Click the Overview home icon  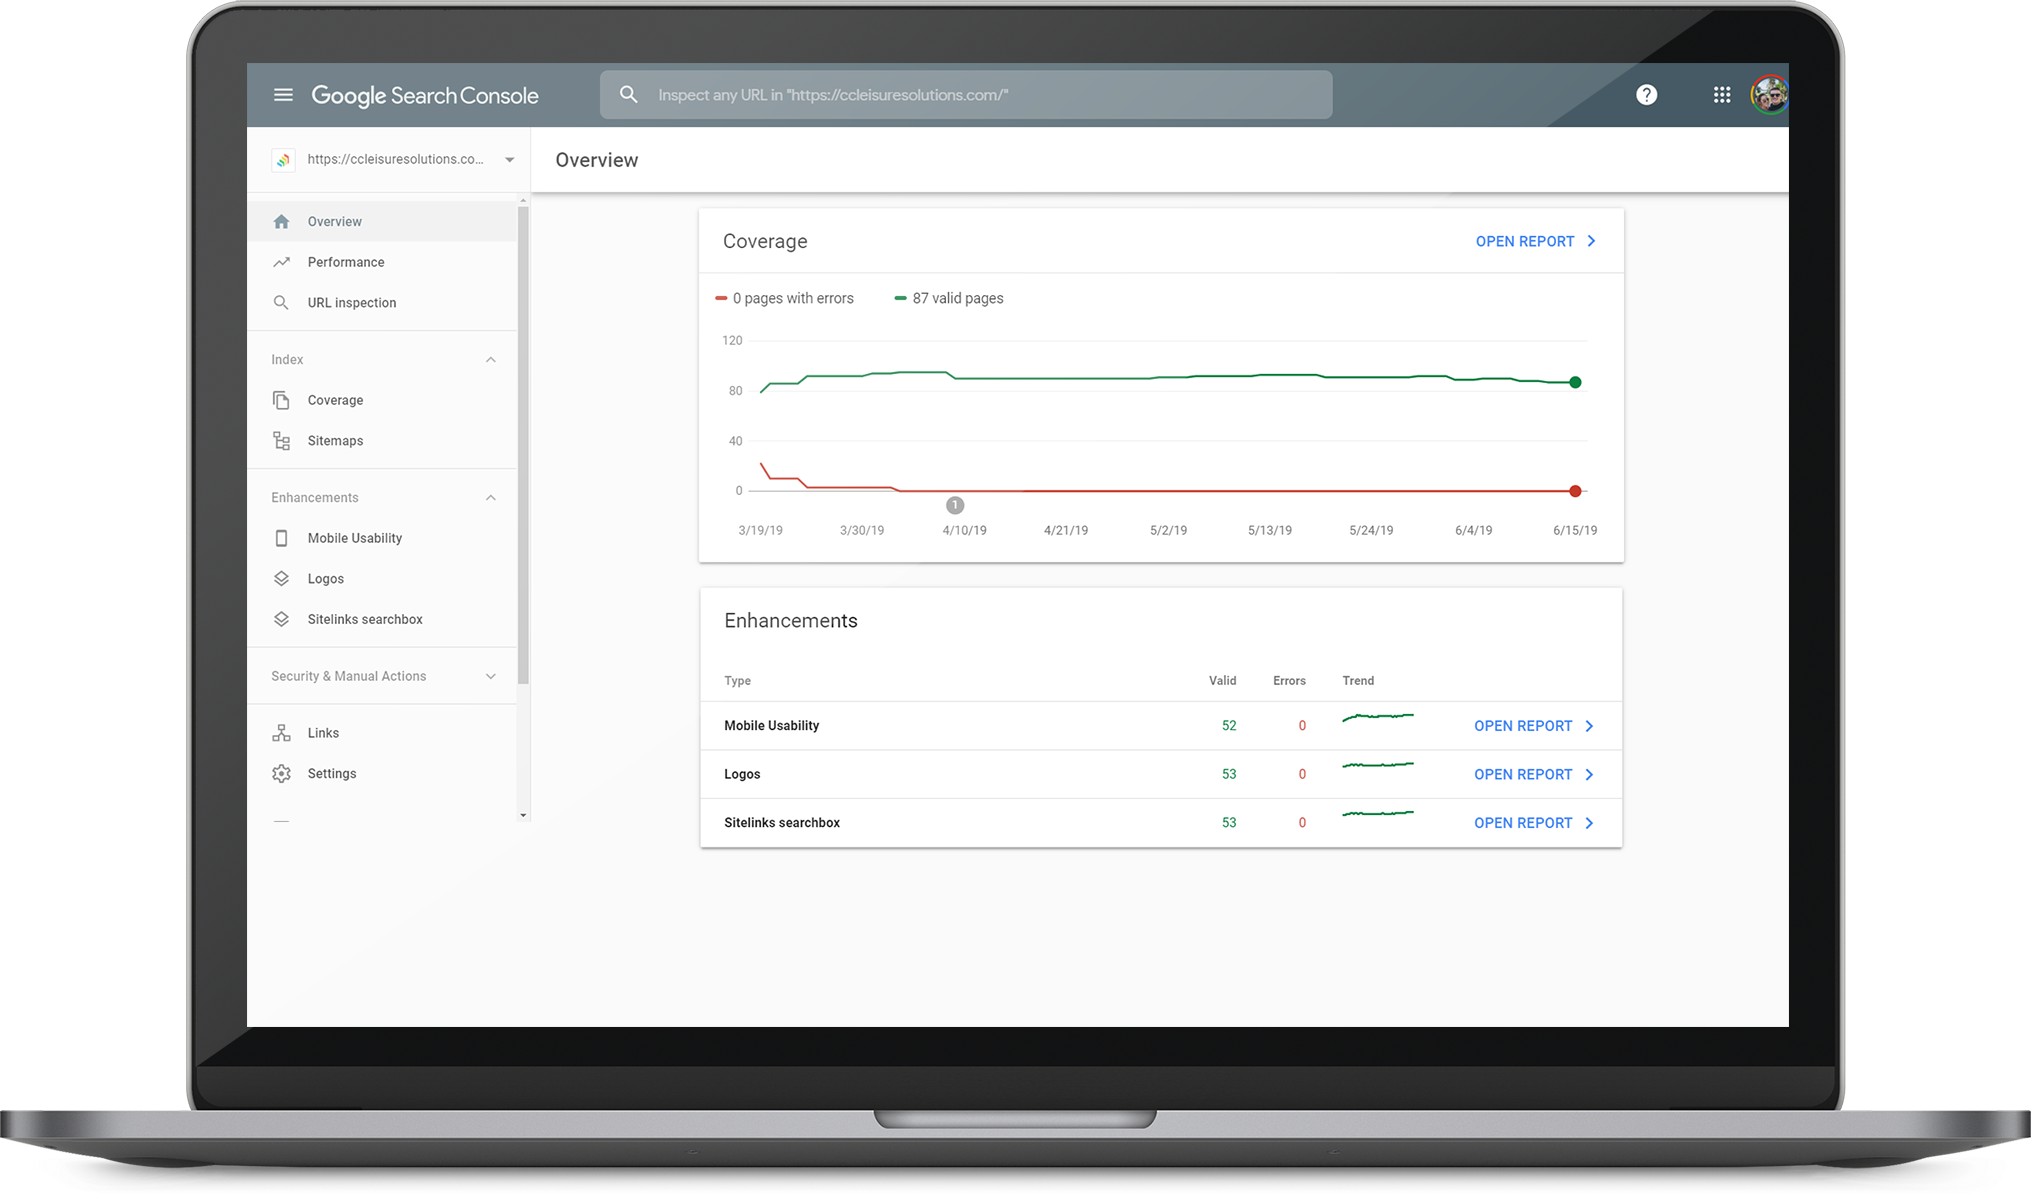281,222
